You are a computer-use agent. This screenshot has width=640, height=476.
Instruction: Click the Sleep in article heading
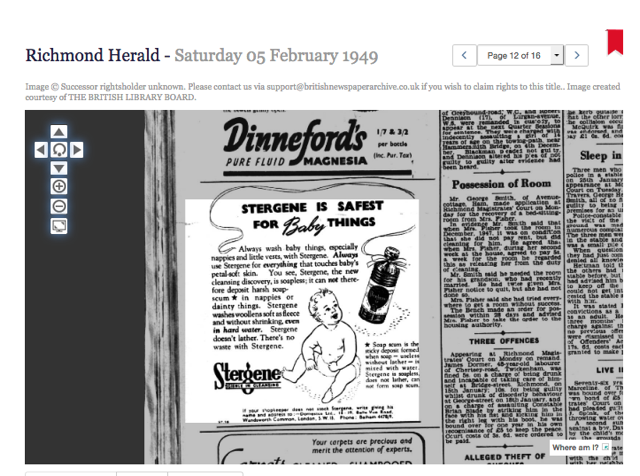(x=601, y=156)
